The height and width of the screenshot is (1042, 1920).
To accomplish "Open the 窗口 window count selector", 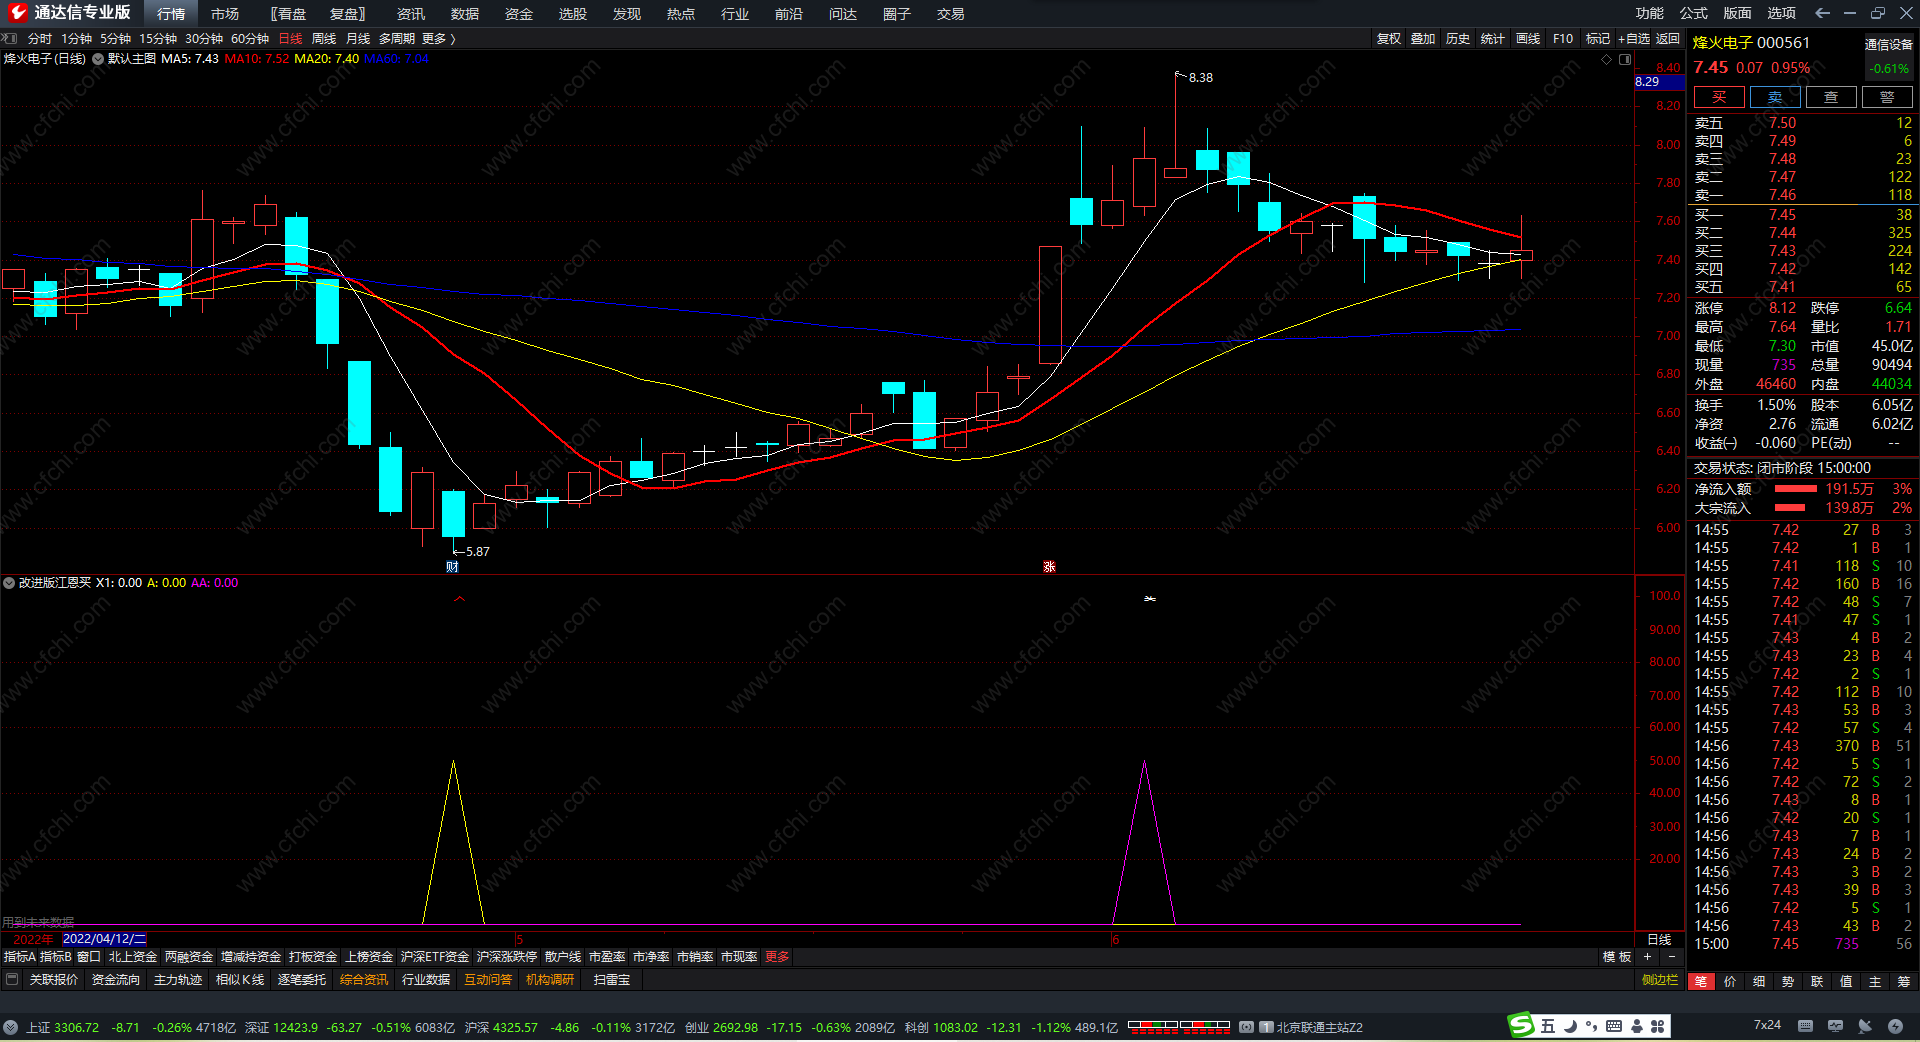I will pyautogui.click(x=89, y=957).
